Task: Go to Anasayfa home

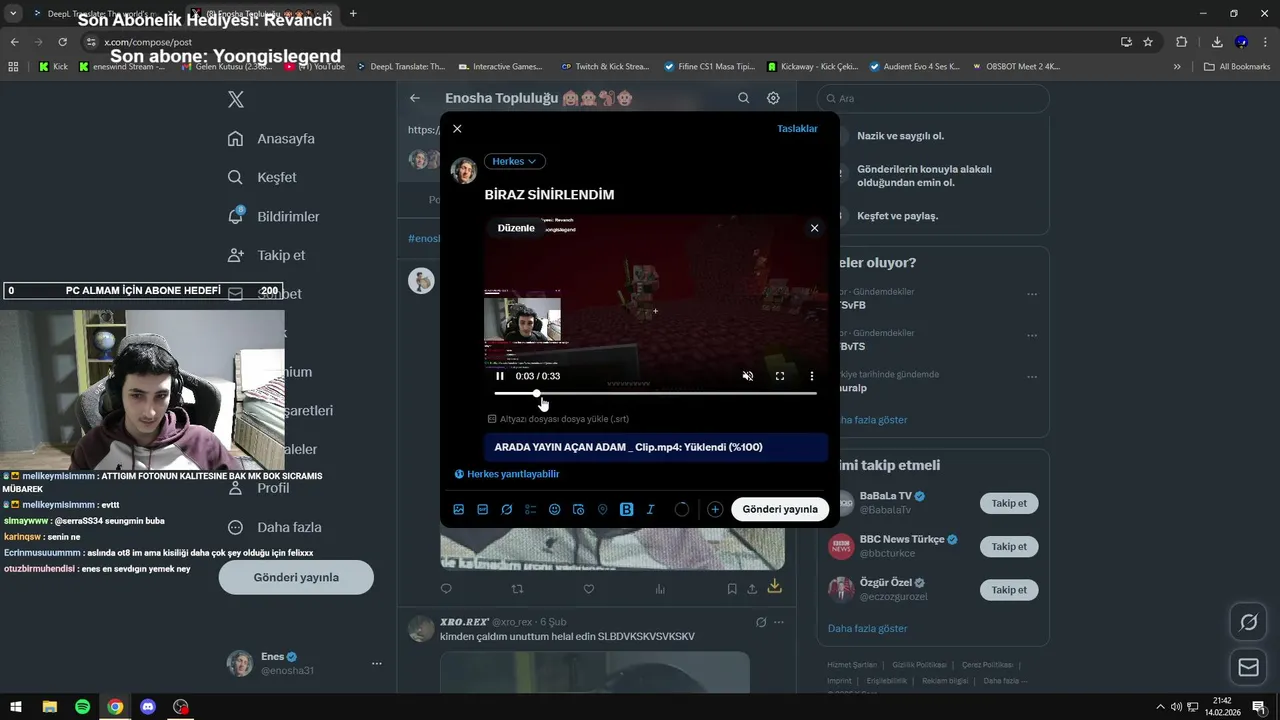Action: point(271,139)
